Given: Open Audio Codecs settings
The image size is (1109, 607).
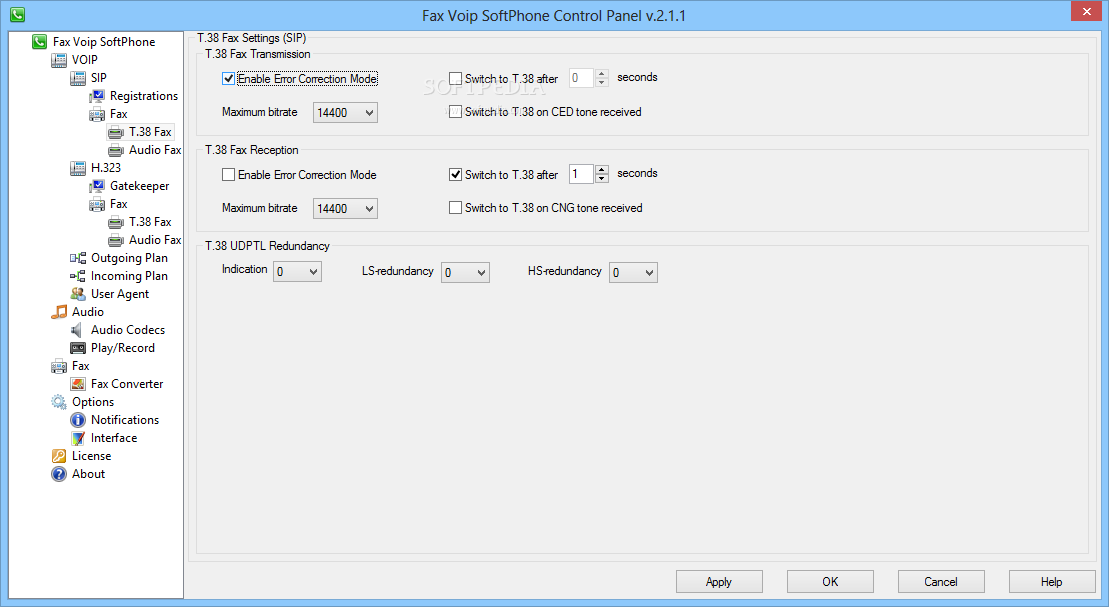Looking at the screenshot, I should coord(128,330).
